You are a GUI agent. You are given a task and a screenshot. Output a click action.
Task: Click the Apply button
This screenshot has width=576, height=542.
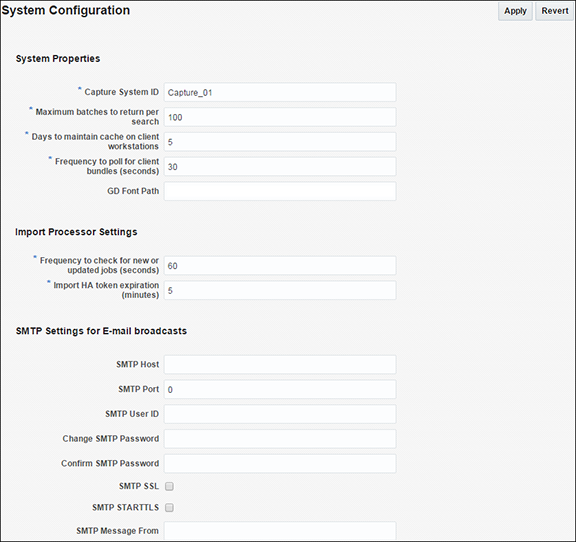tap(515, 11)
